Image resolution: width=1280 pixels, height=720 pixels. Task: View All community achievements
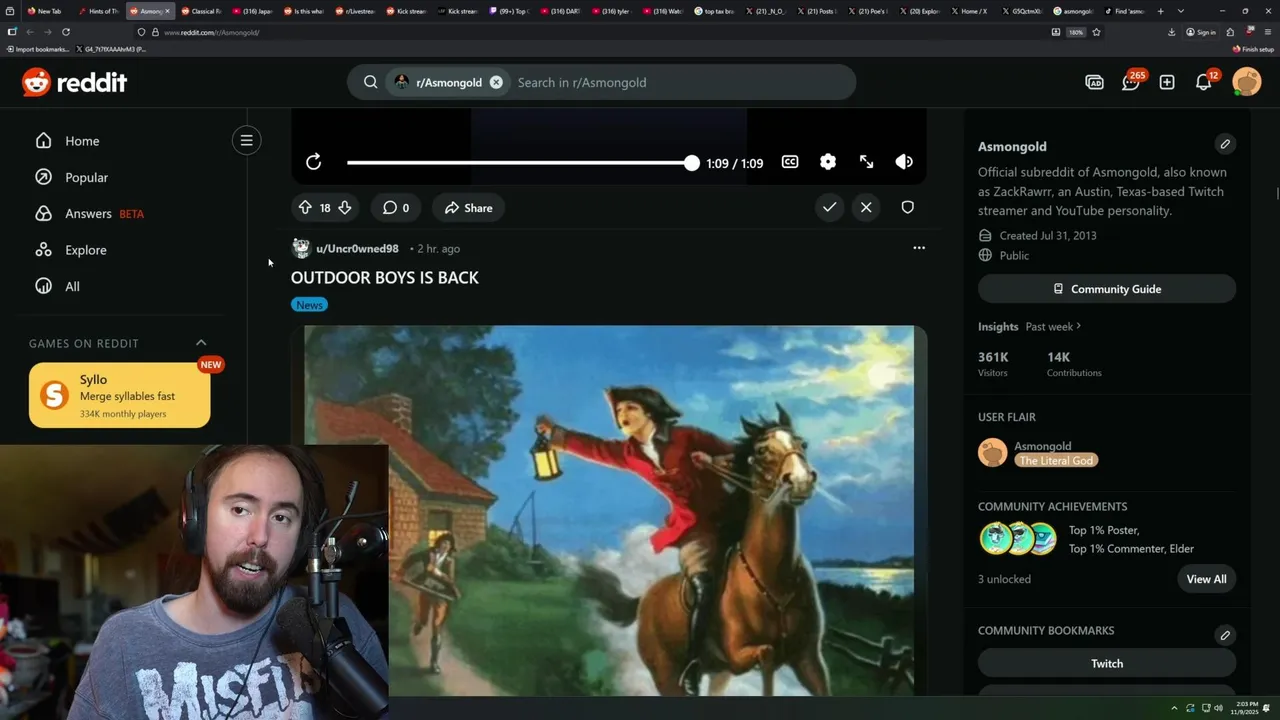click(x=1206, y=579)
